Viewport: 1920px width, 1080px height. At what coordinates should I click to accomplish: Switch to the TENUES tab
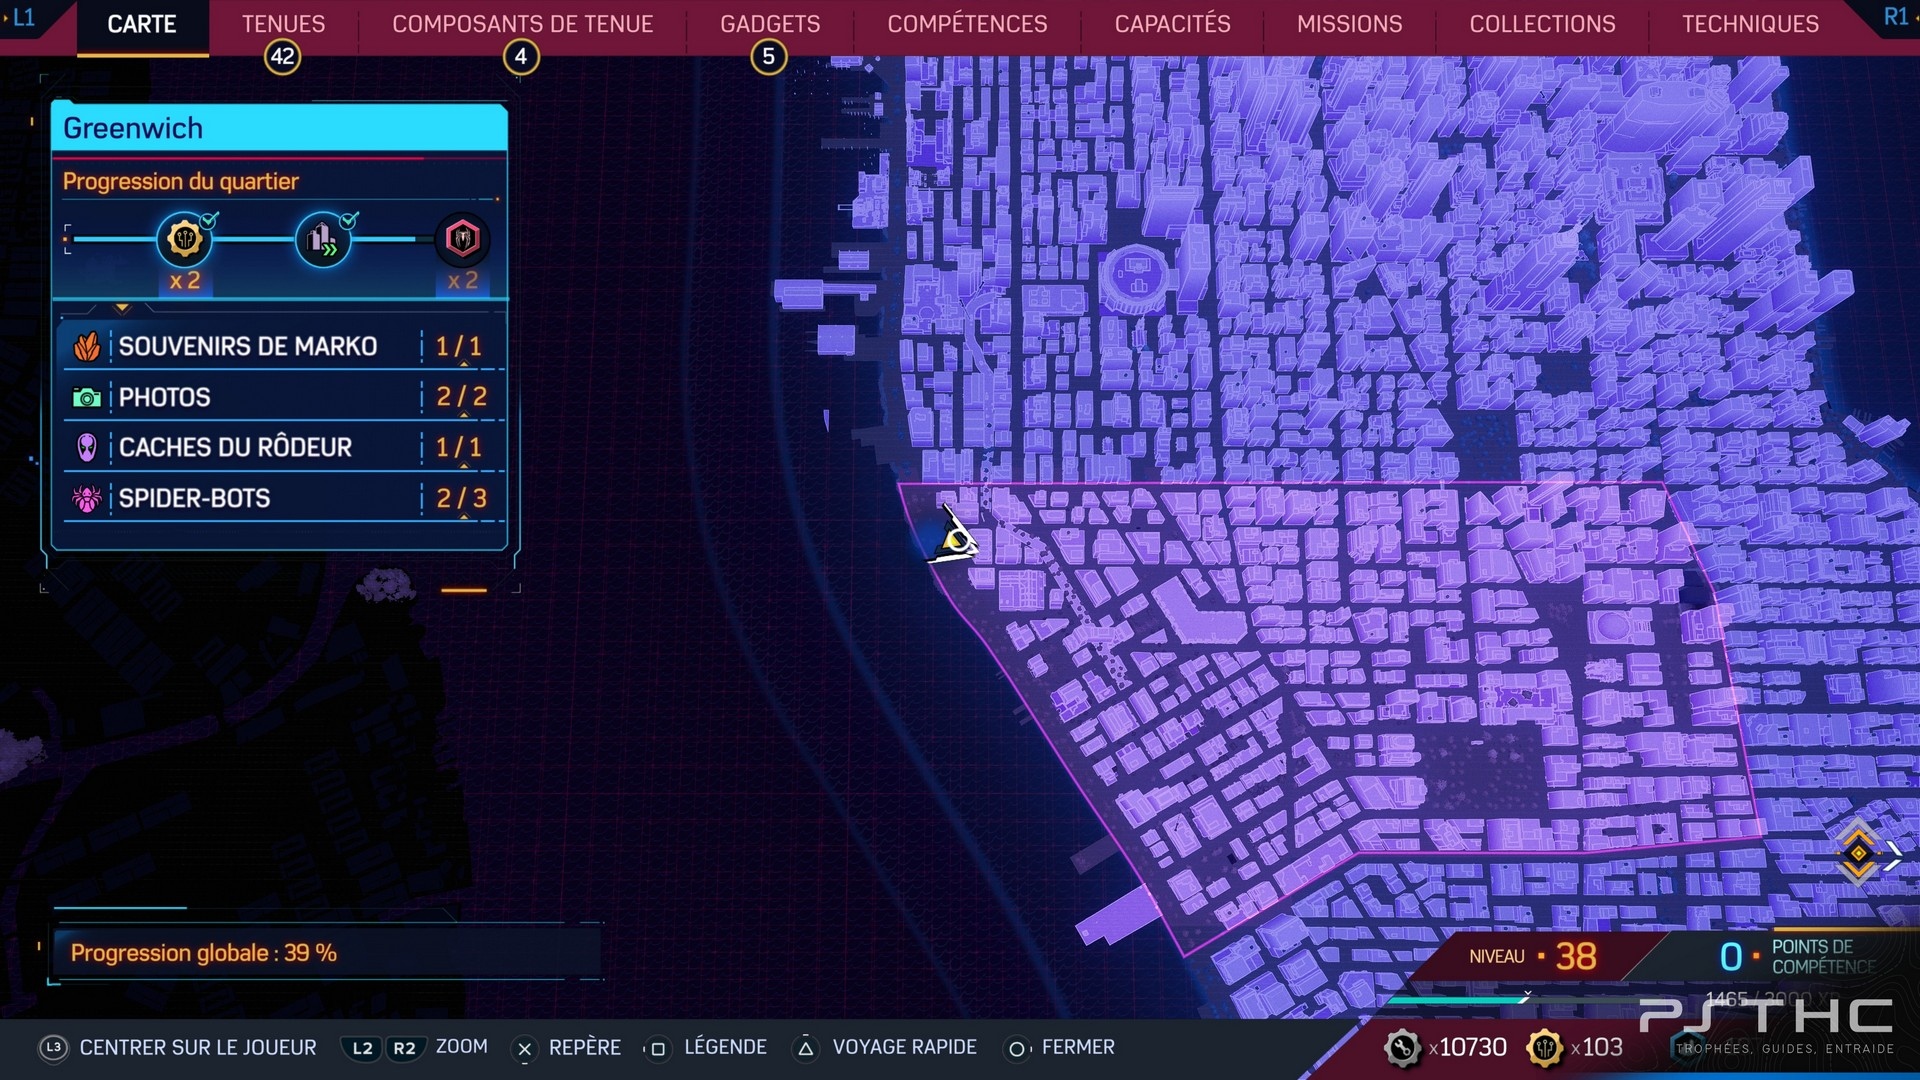coord(283,24)
